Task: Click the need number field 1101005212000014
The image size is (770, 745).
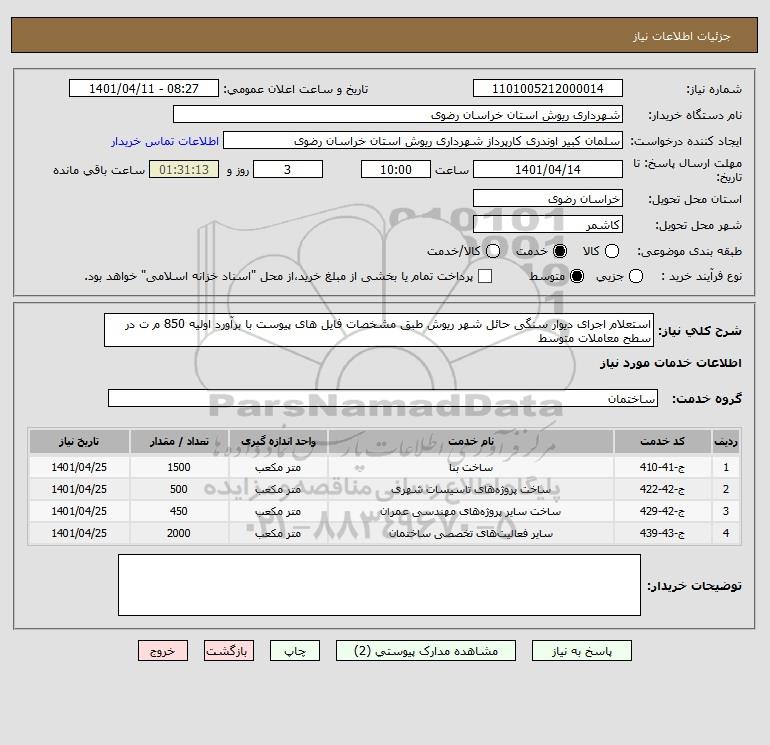Action: point(548,88)
